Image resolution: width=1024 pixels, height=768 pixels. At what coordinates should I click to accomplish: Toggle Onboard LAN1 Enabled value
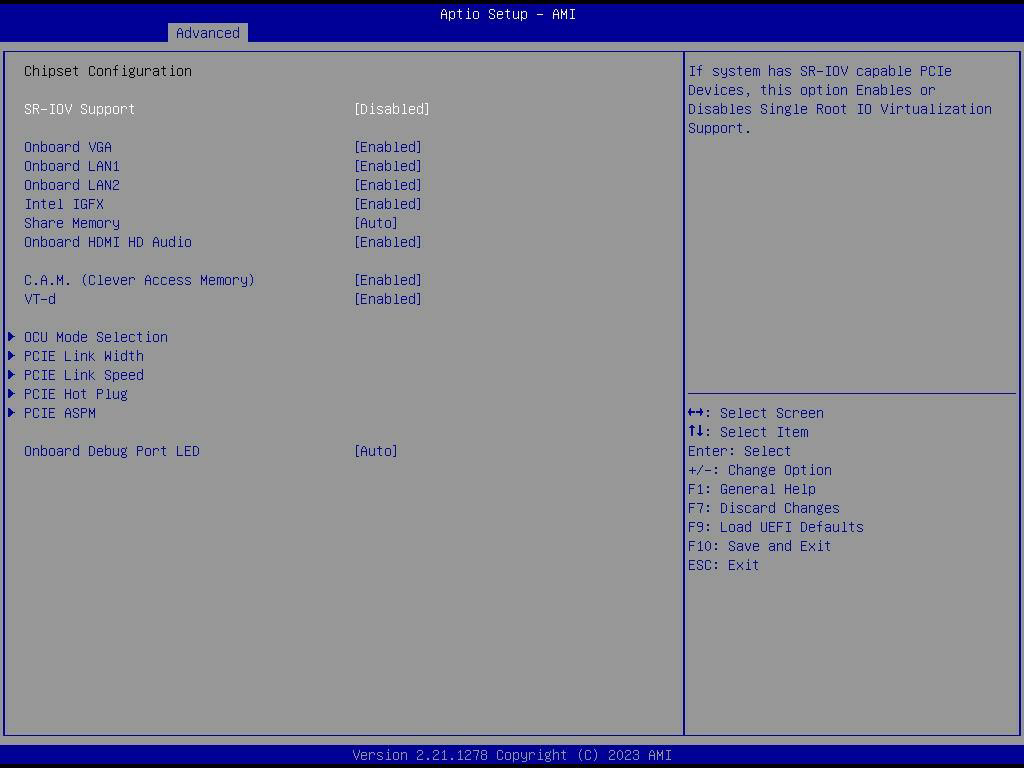[x=387, y=166]
